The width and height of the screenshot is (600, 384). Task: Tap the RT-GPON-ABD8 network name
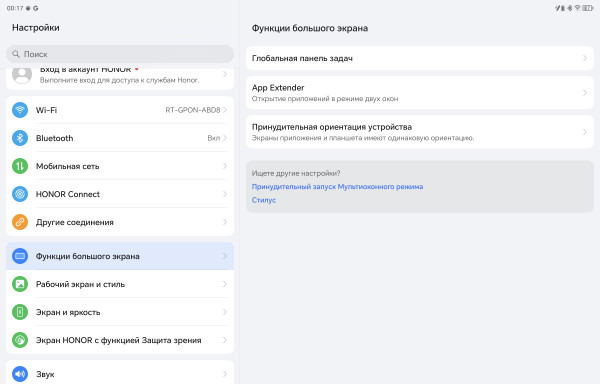(x=192, y=110)
